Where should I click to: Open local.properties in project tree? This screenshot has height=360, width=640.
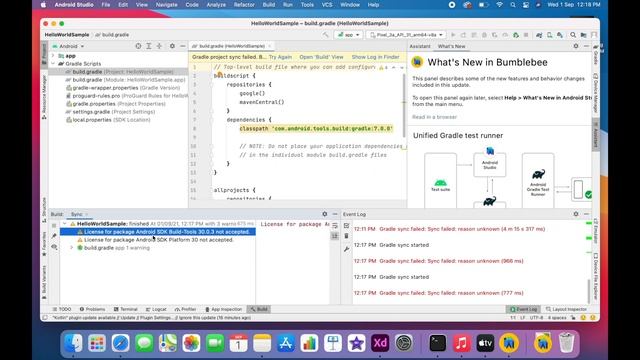tap(108, 120)
